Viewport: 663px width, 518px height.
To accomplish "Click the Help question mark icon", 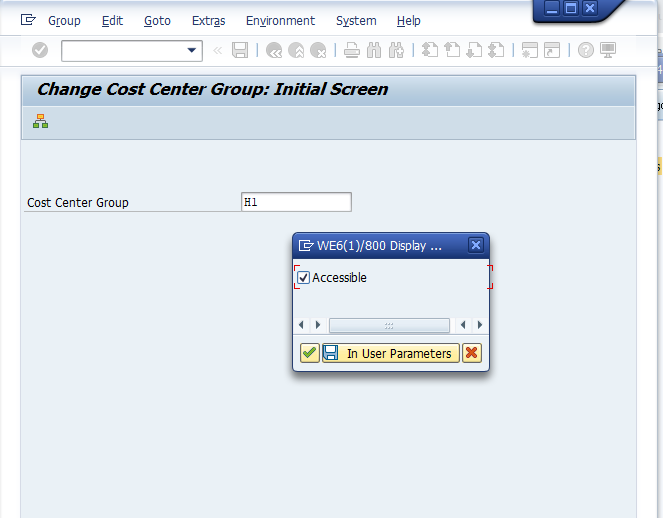I will coord(586,50).
